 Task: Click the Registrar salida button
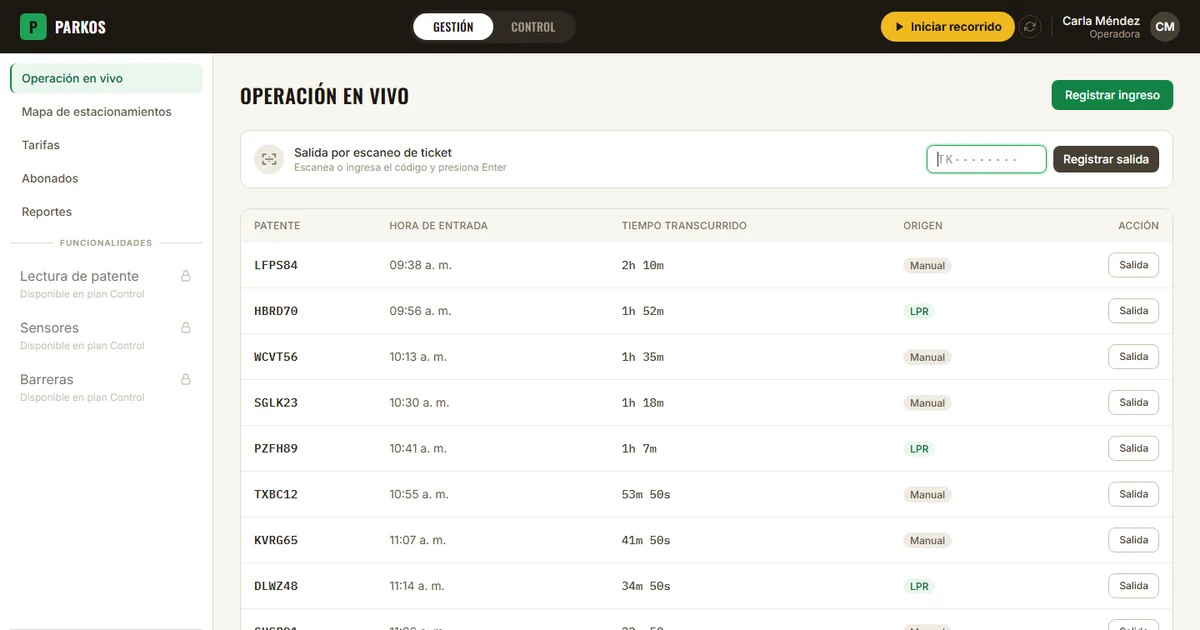click(1106, 159)
